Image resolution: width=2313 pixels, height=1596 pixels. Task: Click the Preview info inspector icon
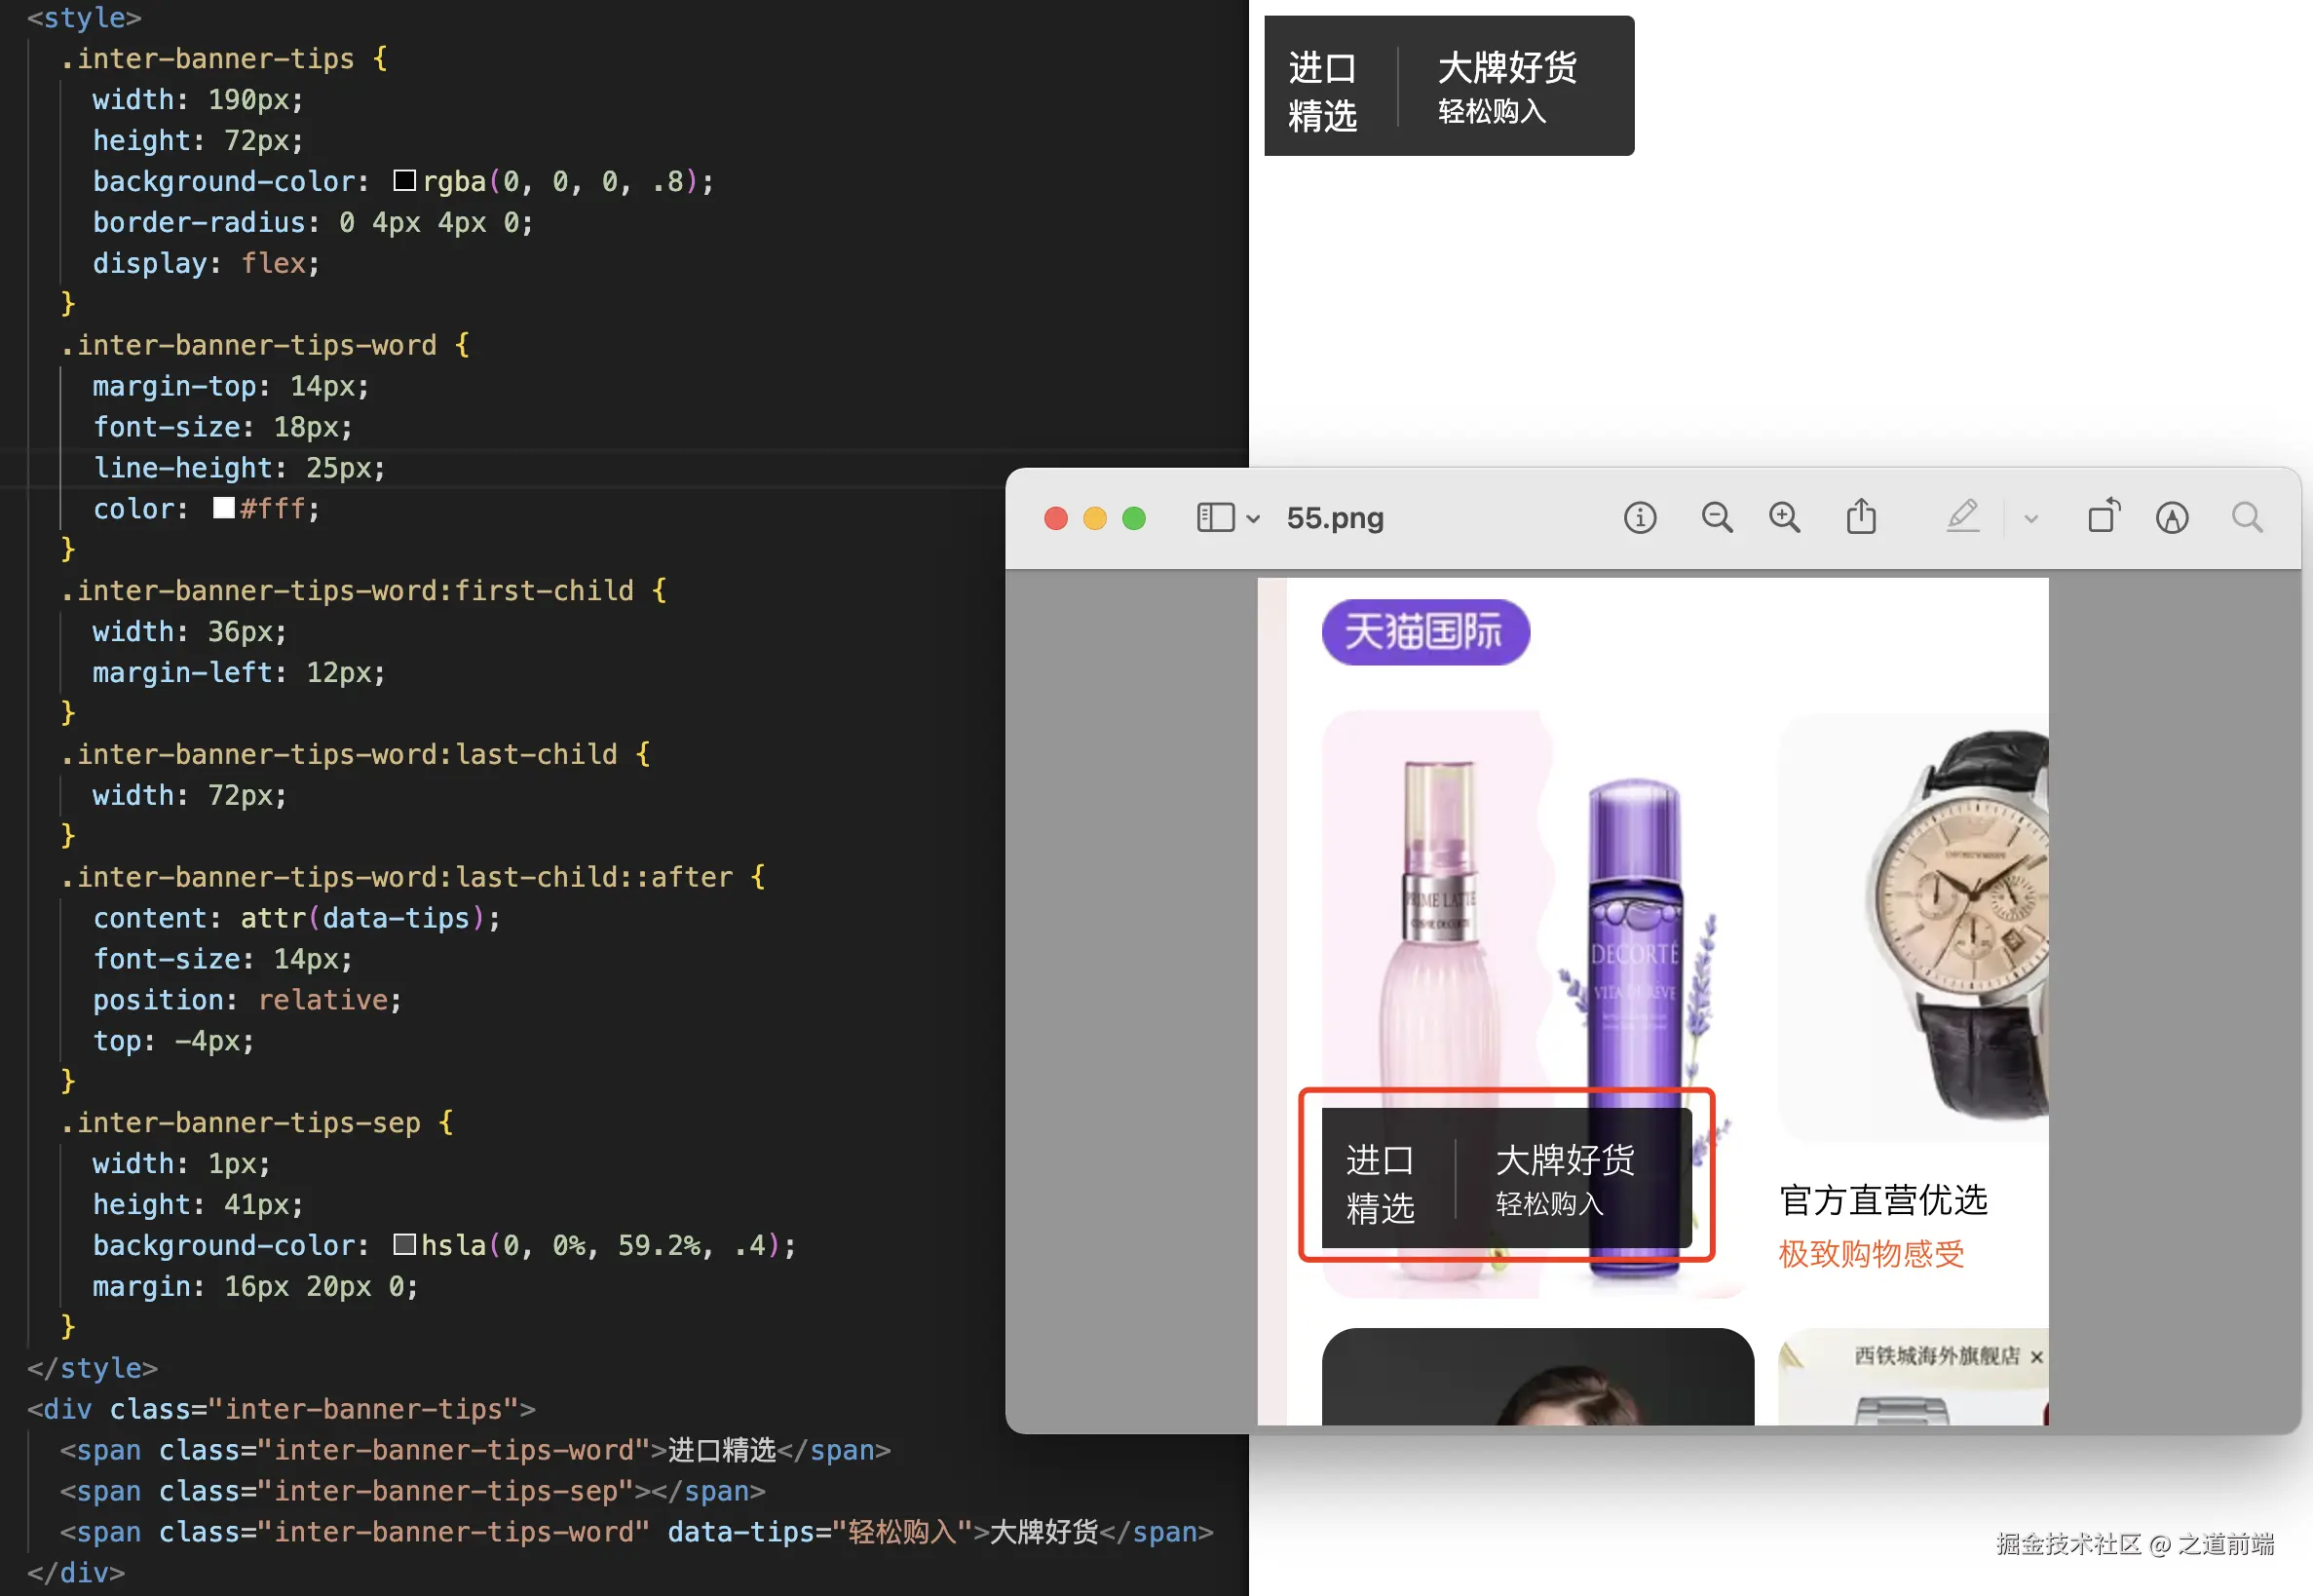pos(1639,518)
